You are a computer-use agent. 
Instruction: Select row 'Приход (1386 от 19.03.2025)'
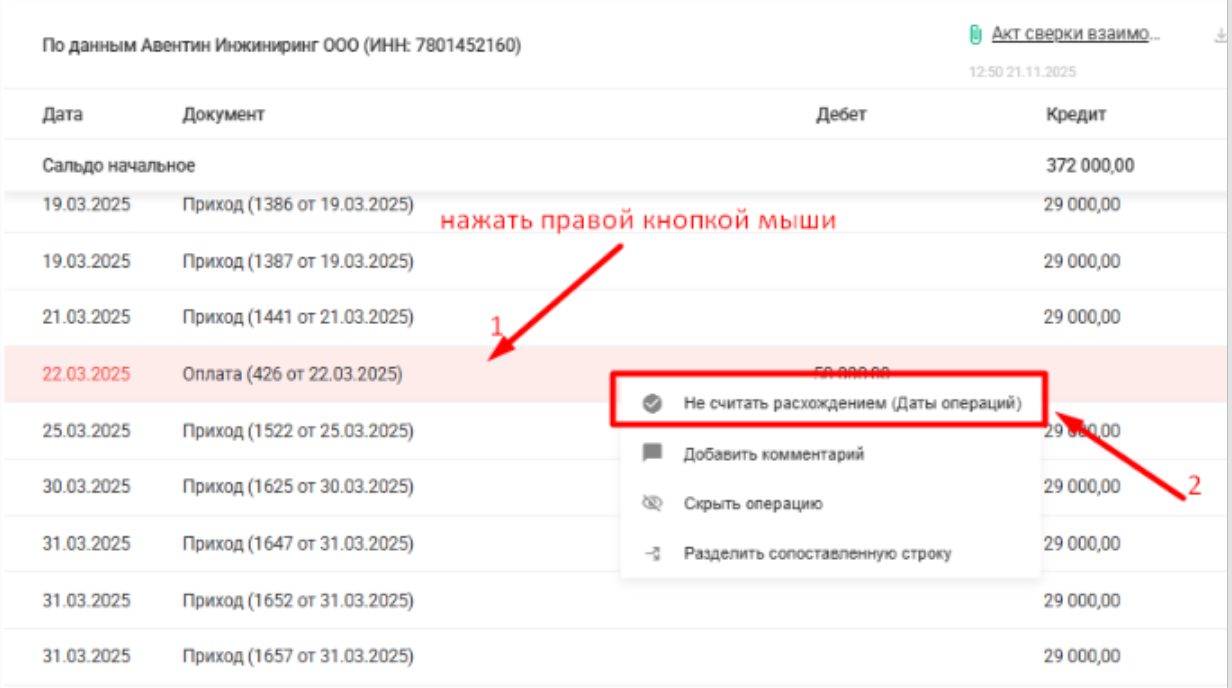coord(616,206)
